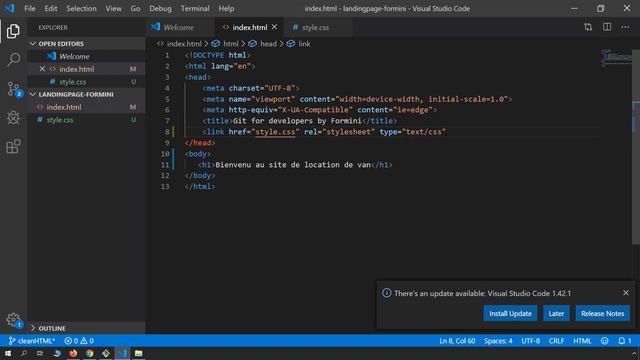Click the warnings count in status bar
The width and height of the screenshot is (640, 360).
(87, 341)
